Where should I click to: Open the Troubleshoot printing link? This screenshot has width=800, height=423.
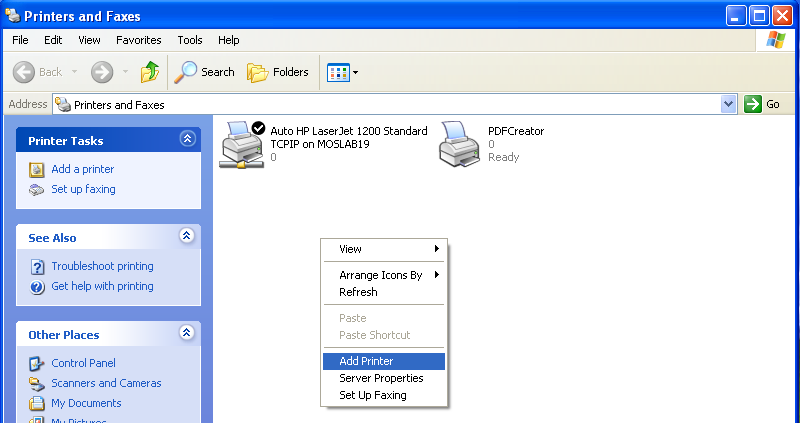tap(102, 266)
